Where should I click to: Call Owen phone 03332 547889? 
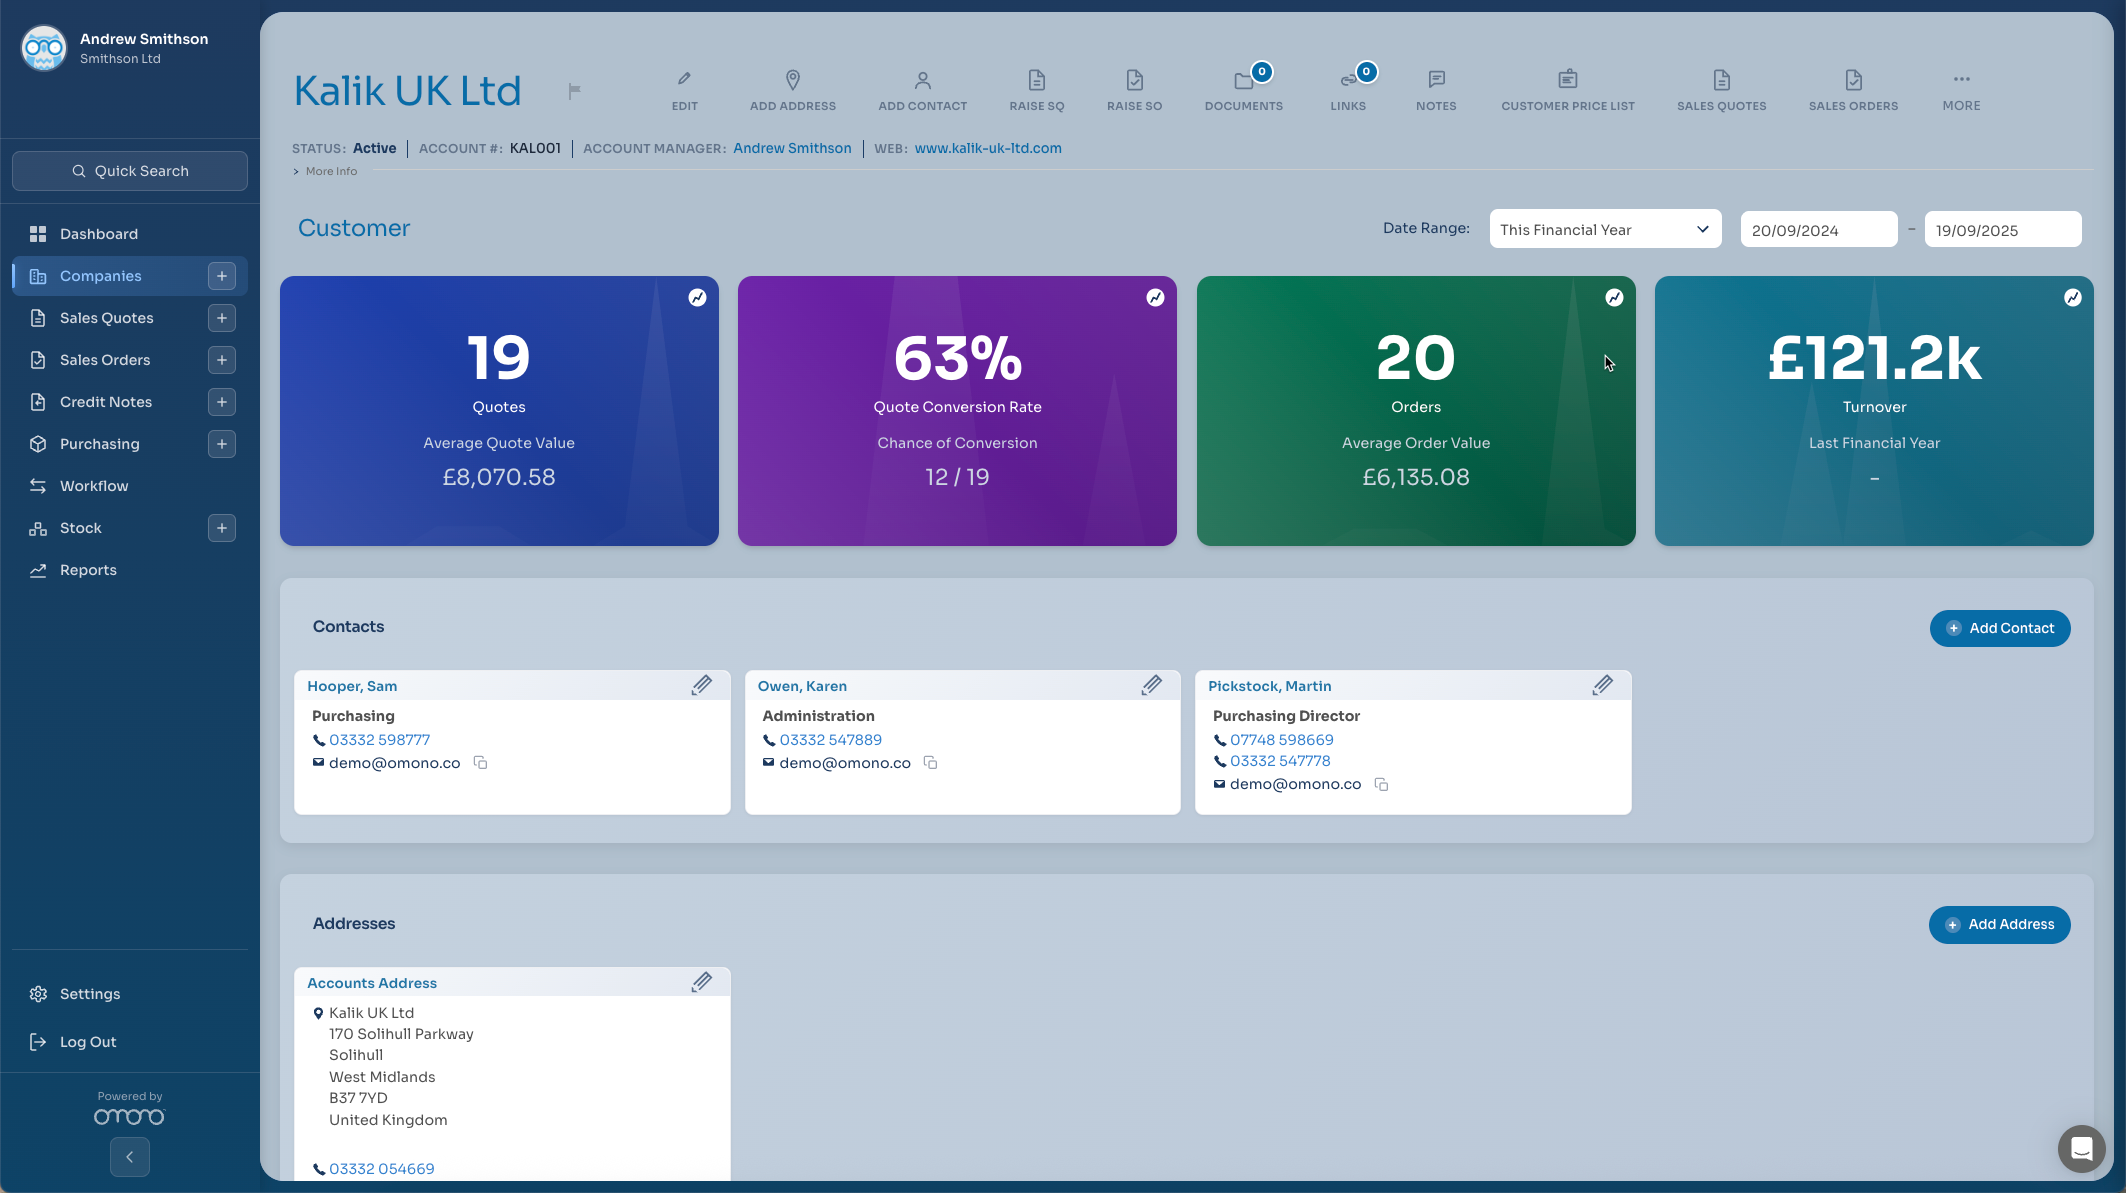[830, 740]
